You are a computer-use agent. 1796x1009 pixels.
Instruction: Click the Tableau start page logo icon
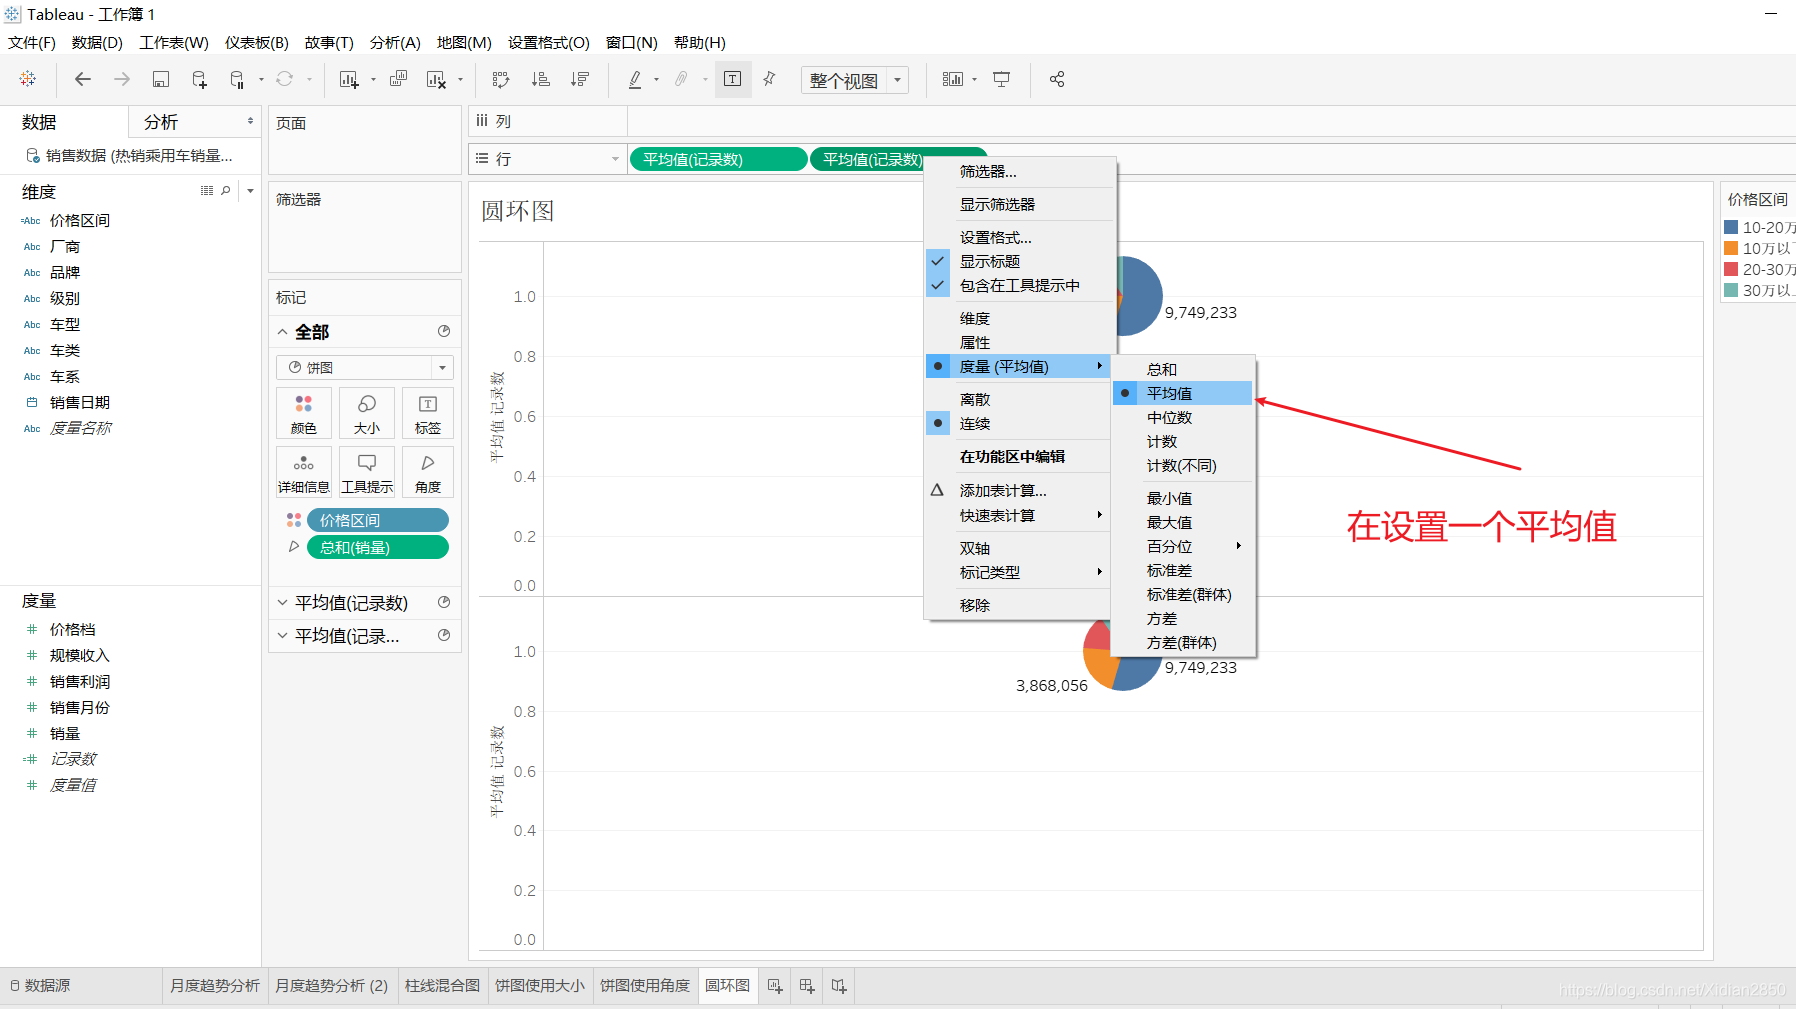28,79
